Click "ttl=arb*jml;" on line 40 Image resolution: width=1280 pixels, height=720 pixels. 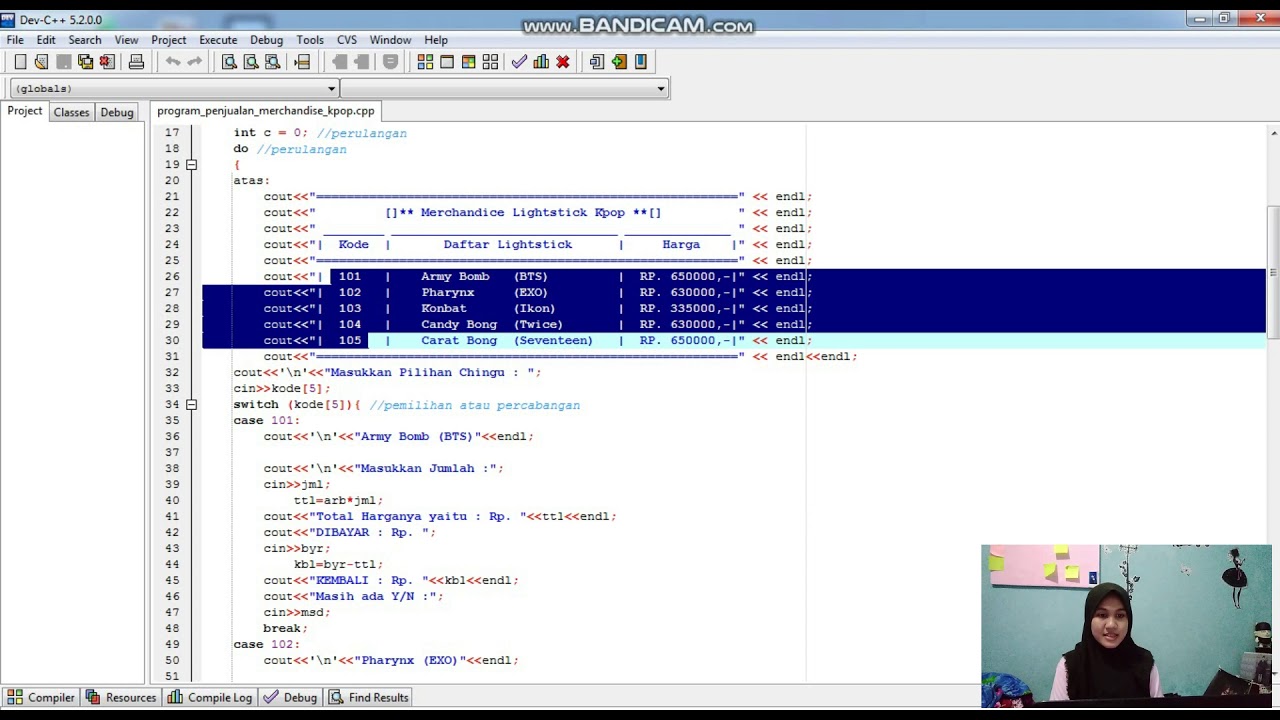click(x=338, y=500)
